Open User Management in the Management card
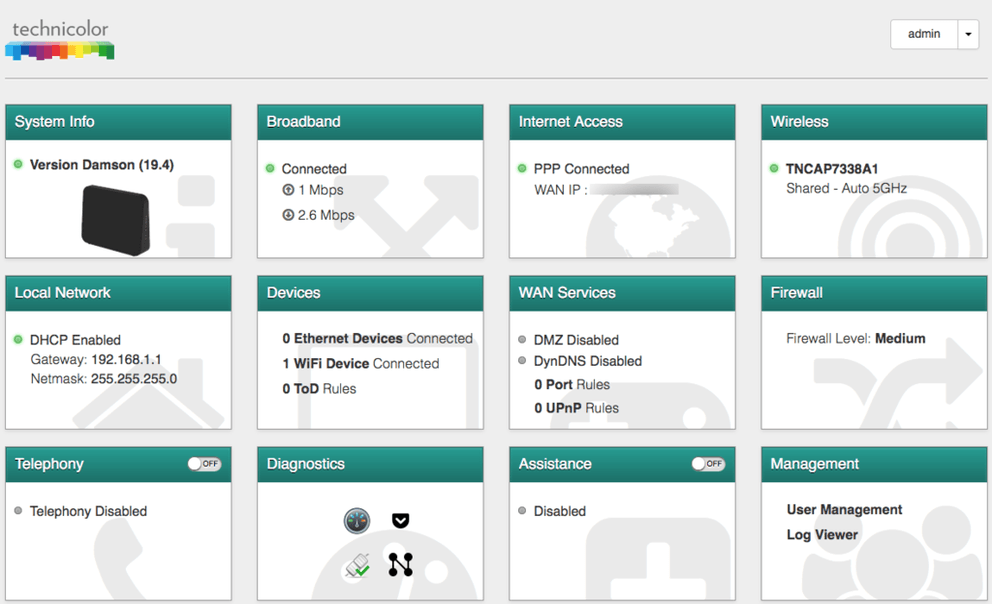992x604 pixels. coord(843,510)
